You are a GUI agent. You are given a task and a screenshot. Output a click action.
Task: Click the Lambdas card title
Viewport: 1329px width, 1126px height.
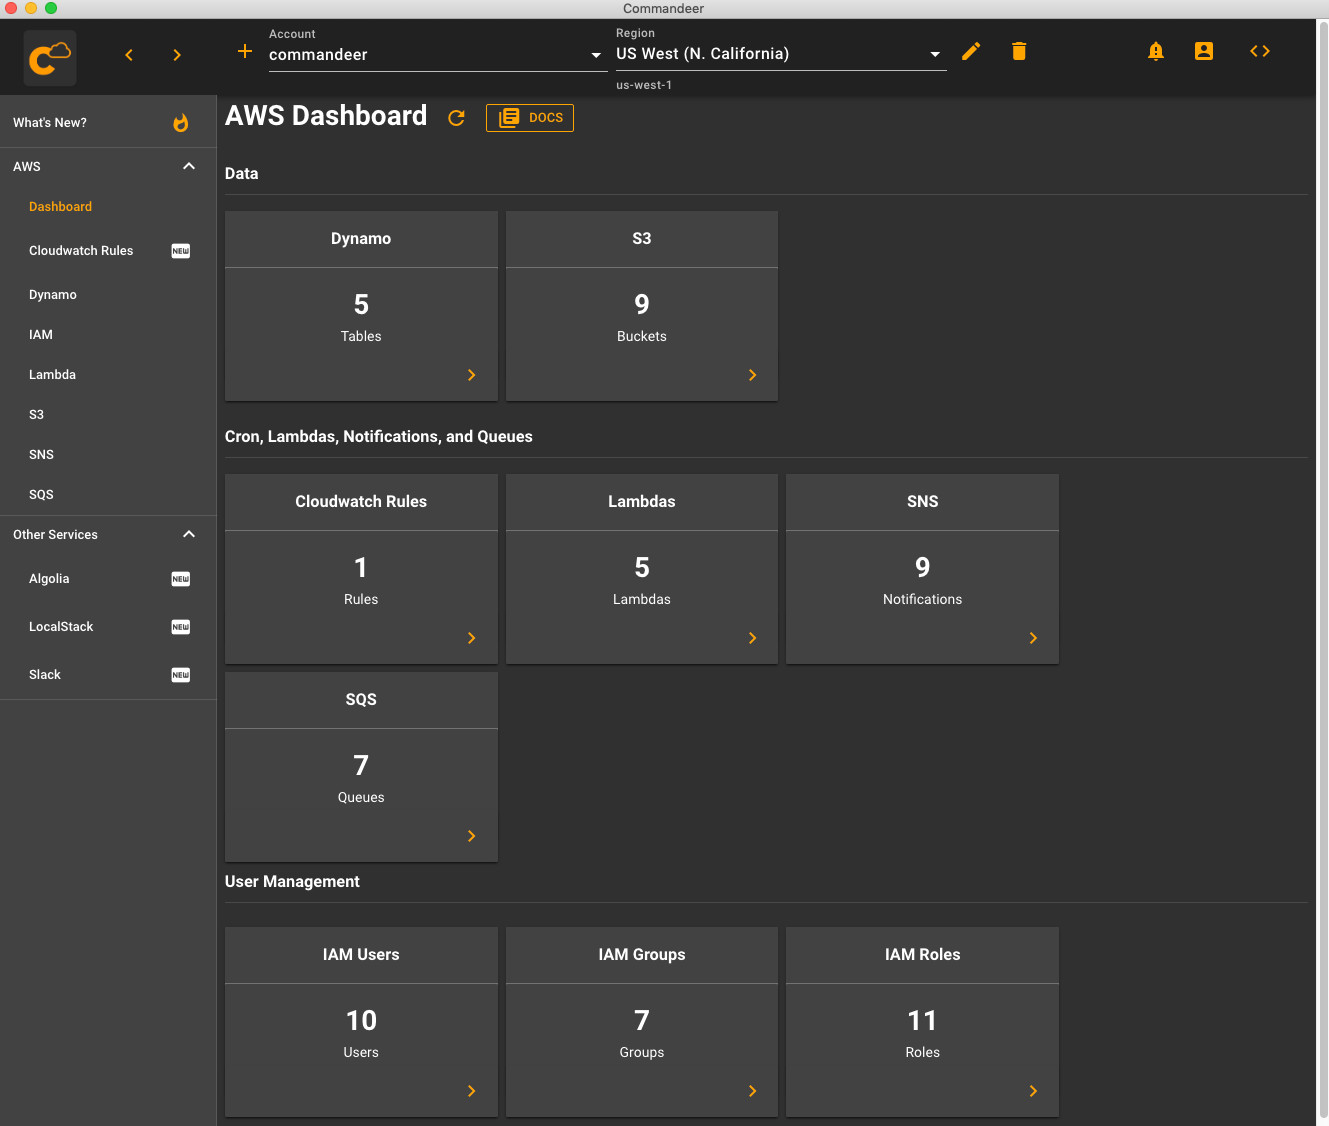coord(642,502)
